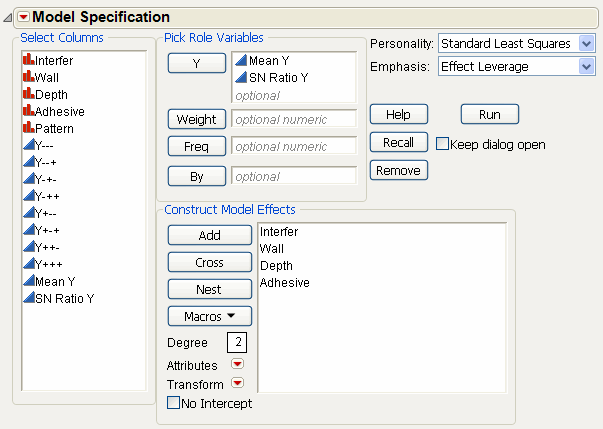Expand the Macros menu button
This screenshot has width=603, height=429.
(x=209, y=316)
